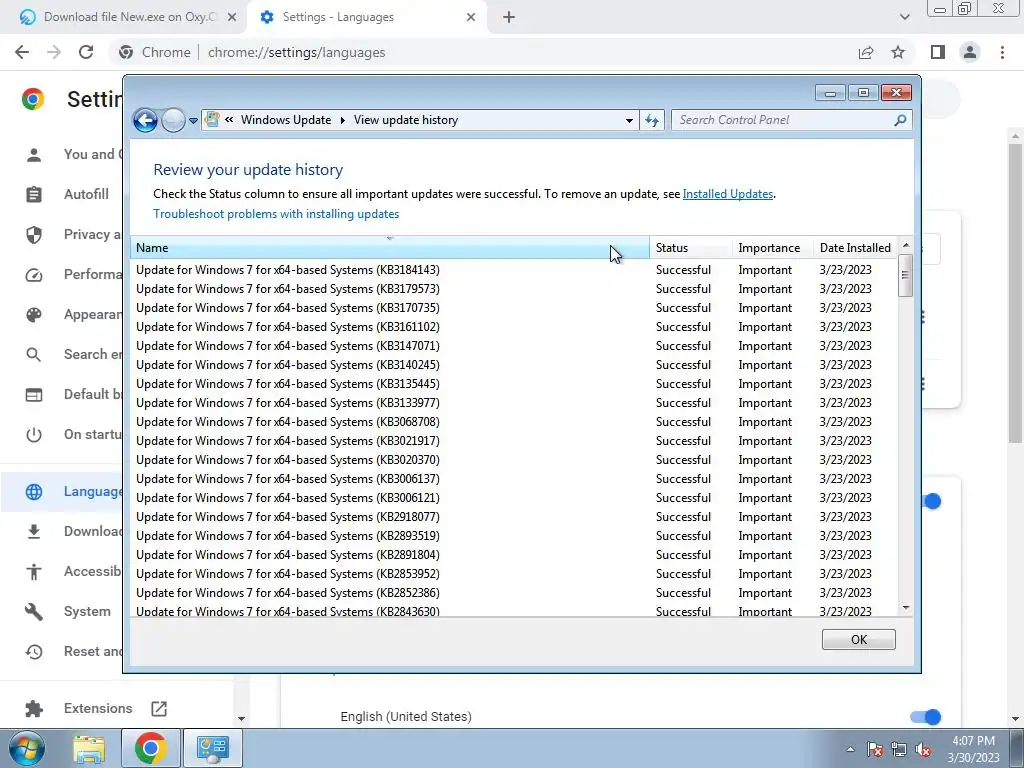1024x768 pixels.
Task: Open Appearance palette icon in Chrome settings
Action: tap(34, 315)
